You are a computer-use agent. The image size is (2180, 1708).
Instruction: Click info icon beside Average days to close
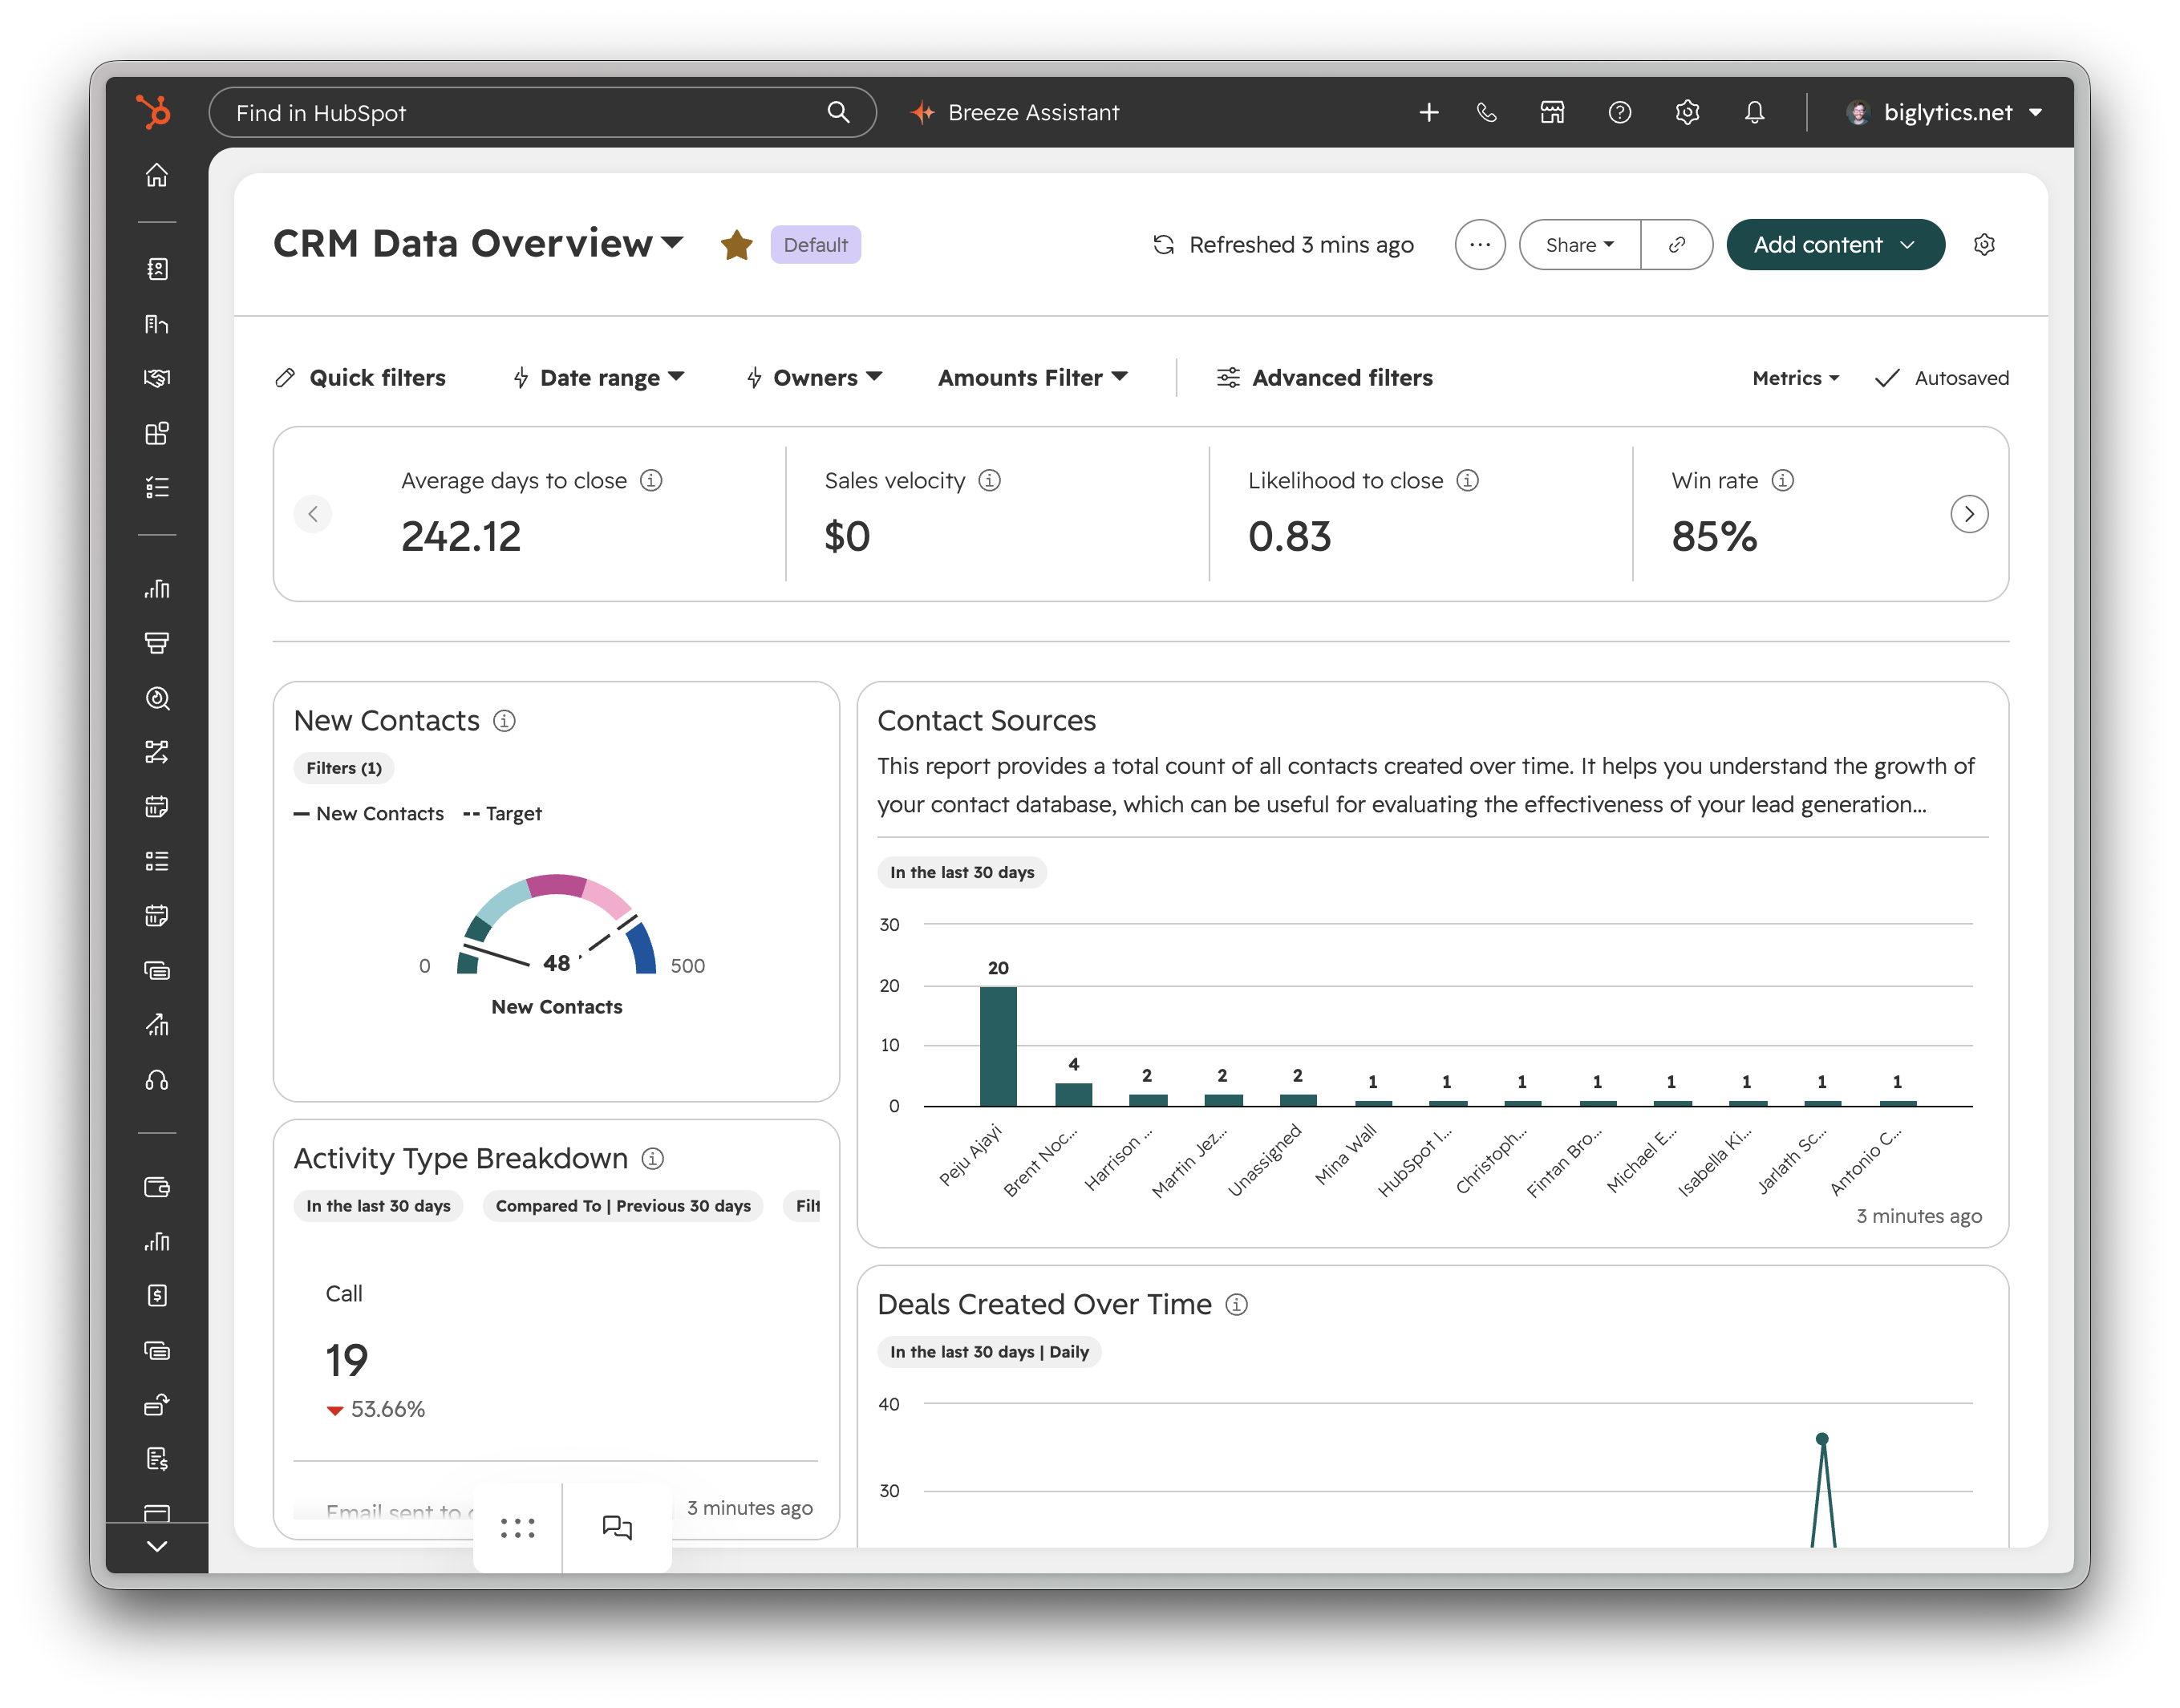[650, 481]
